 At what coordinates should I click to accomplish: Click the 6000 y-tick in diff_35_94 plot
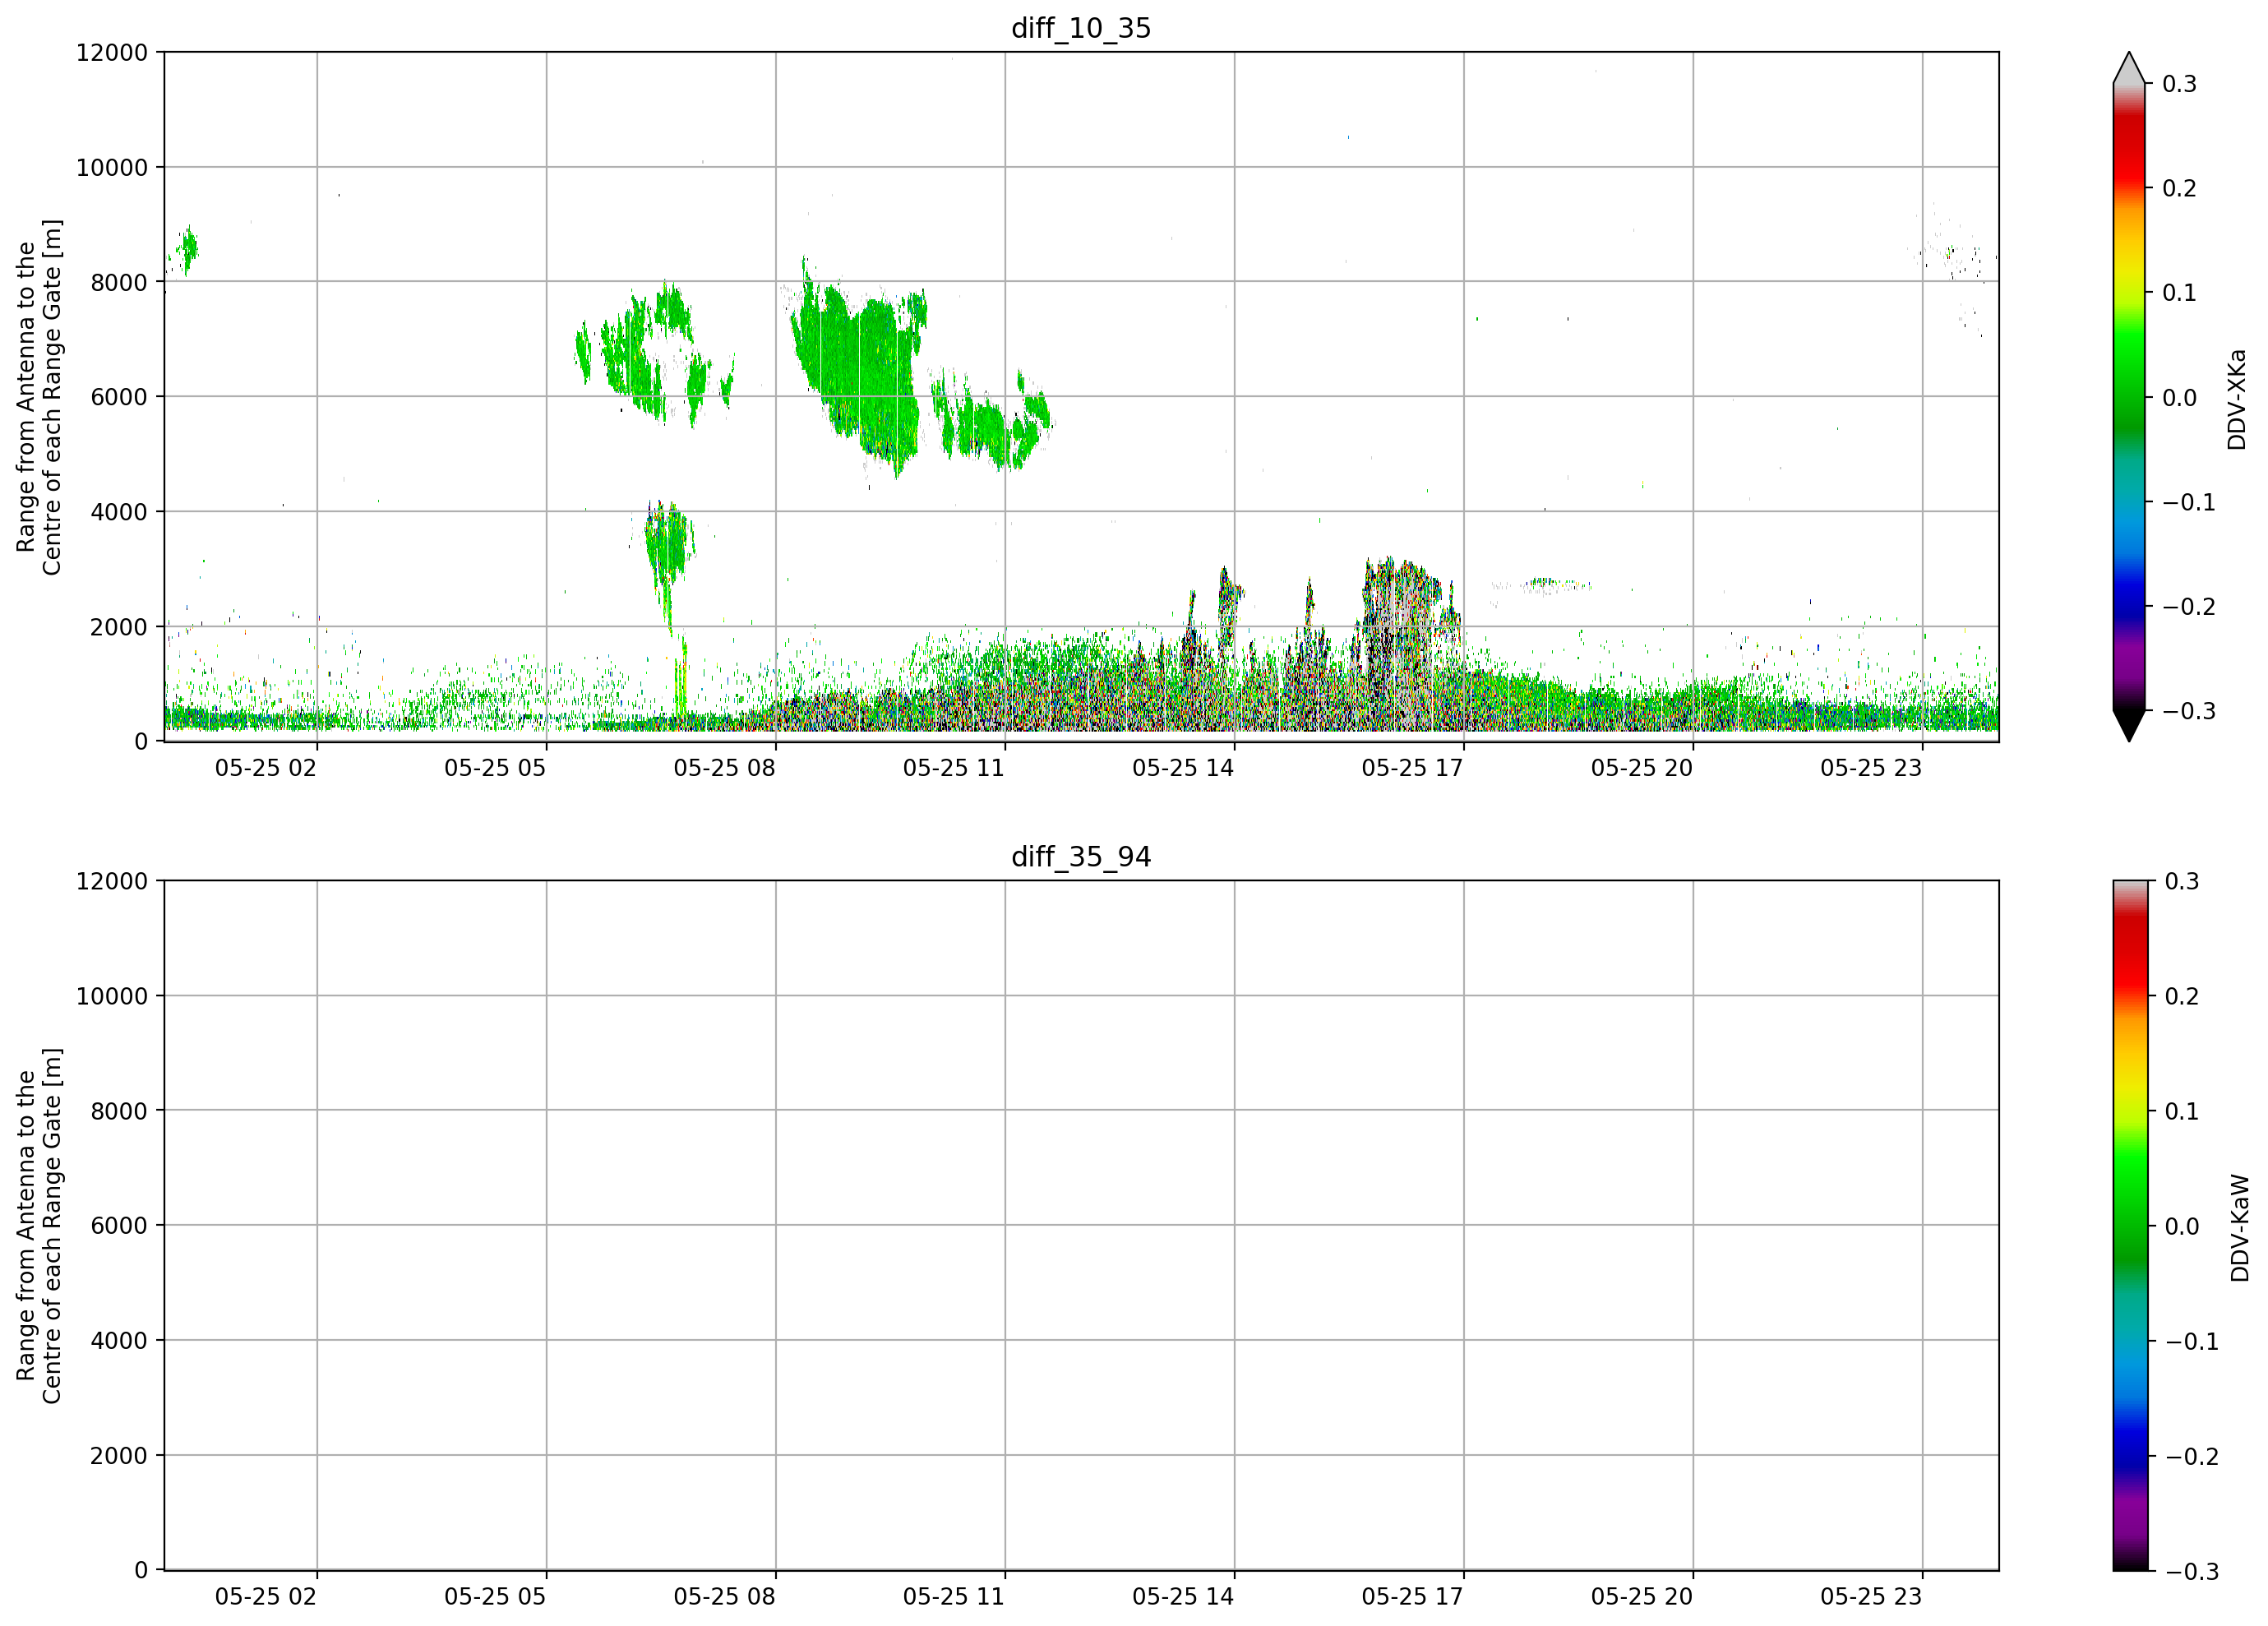point(119,1226)
